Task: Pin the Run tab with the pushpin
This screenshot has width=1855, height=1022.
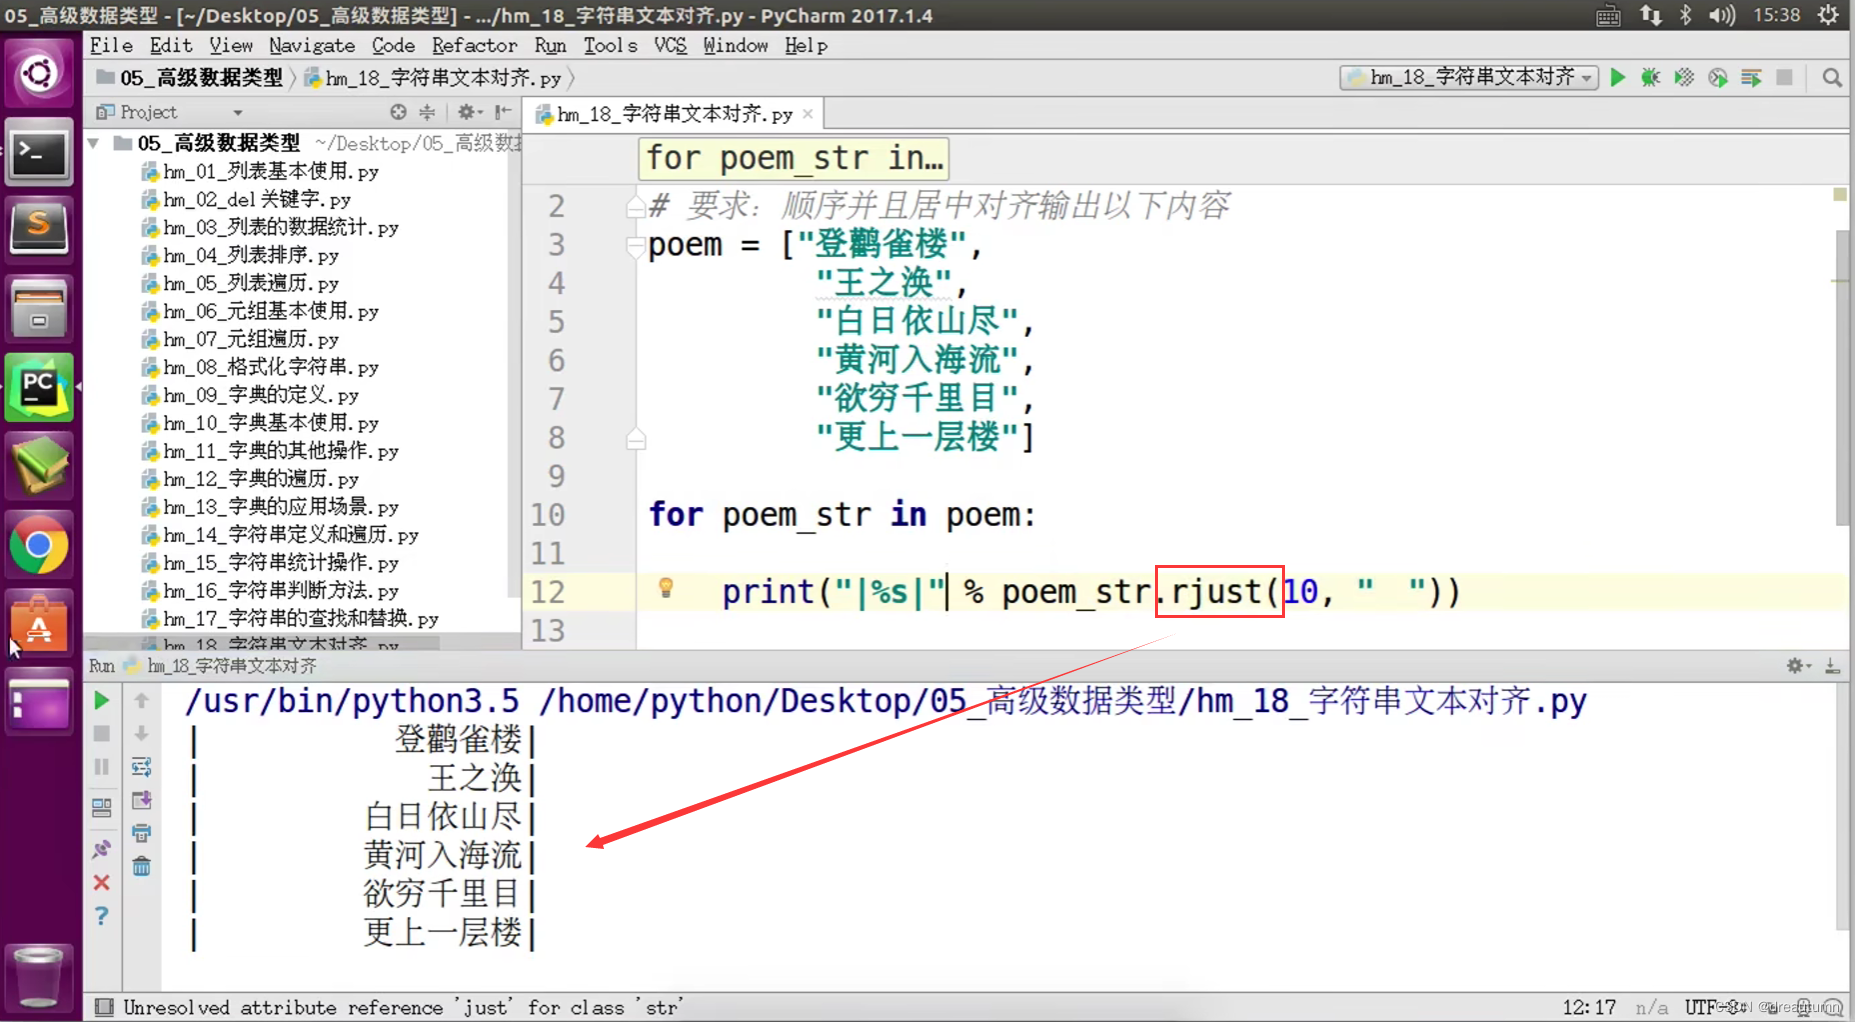Action: pos(101,849)
